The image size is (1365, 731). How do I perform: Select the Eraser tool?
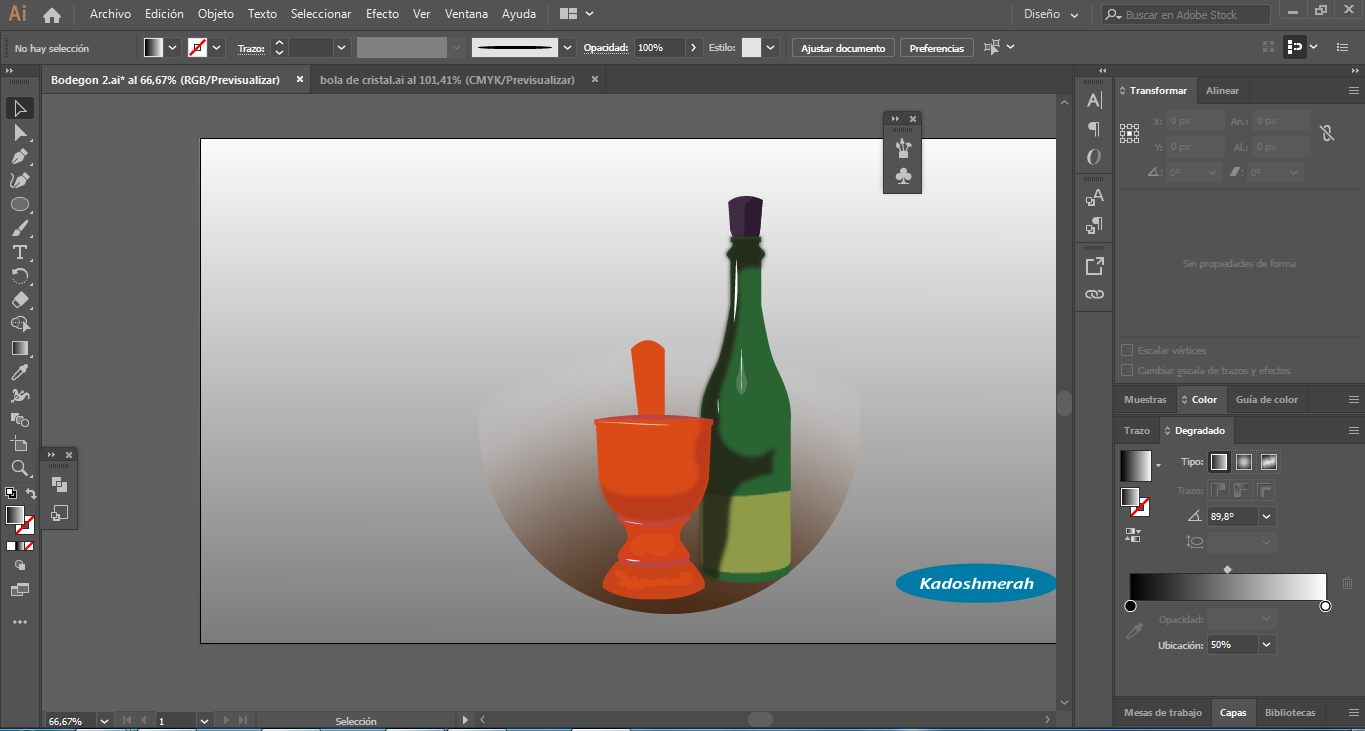point(20,300)
